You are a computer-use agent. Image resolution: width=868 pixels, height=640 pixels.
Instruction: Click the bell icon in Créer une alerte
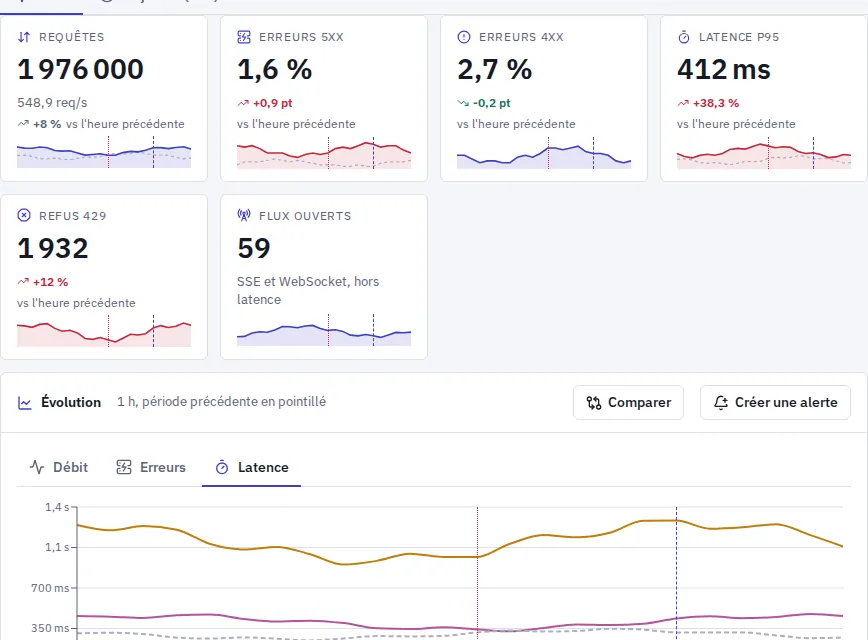(721, 402)
